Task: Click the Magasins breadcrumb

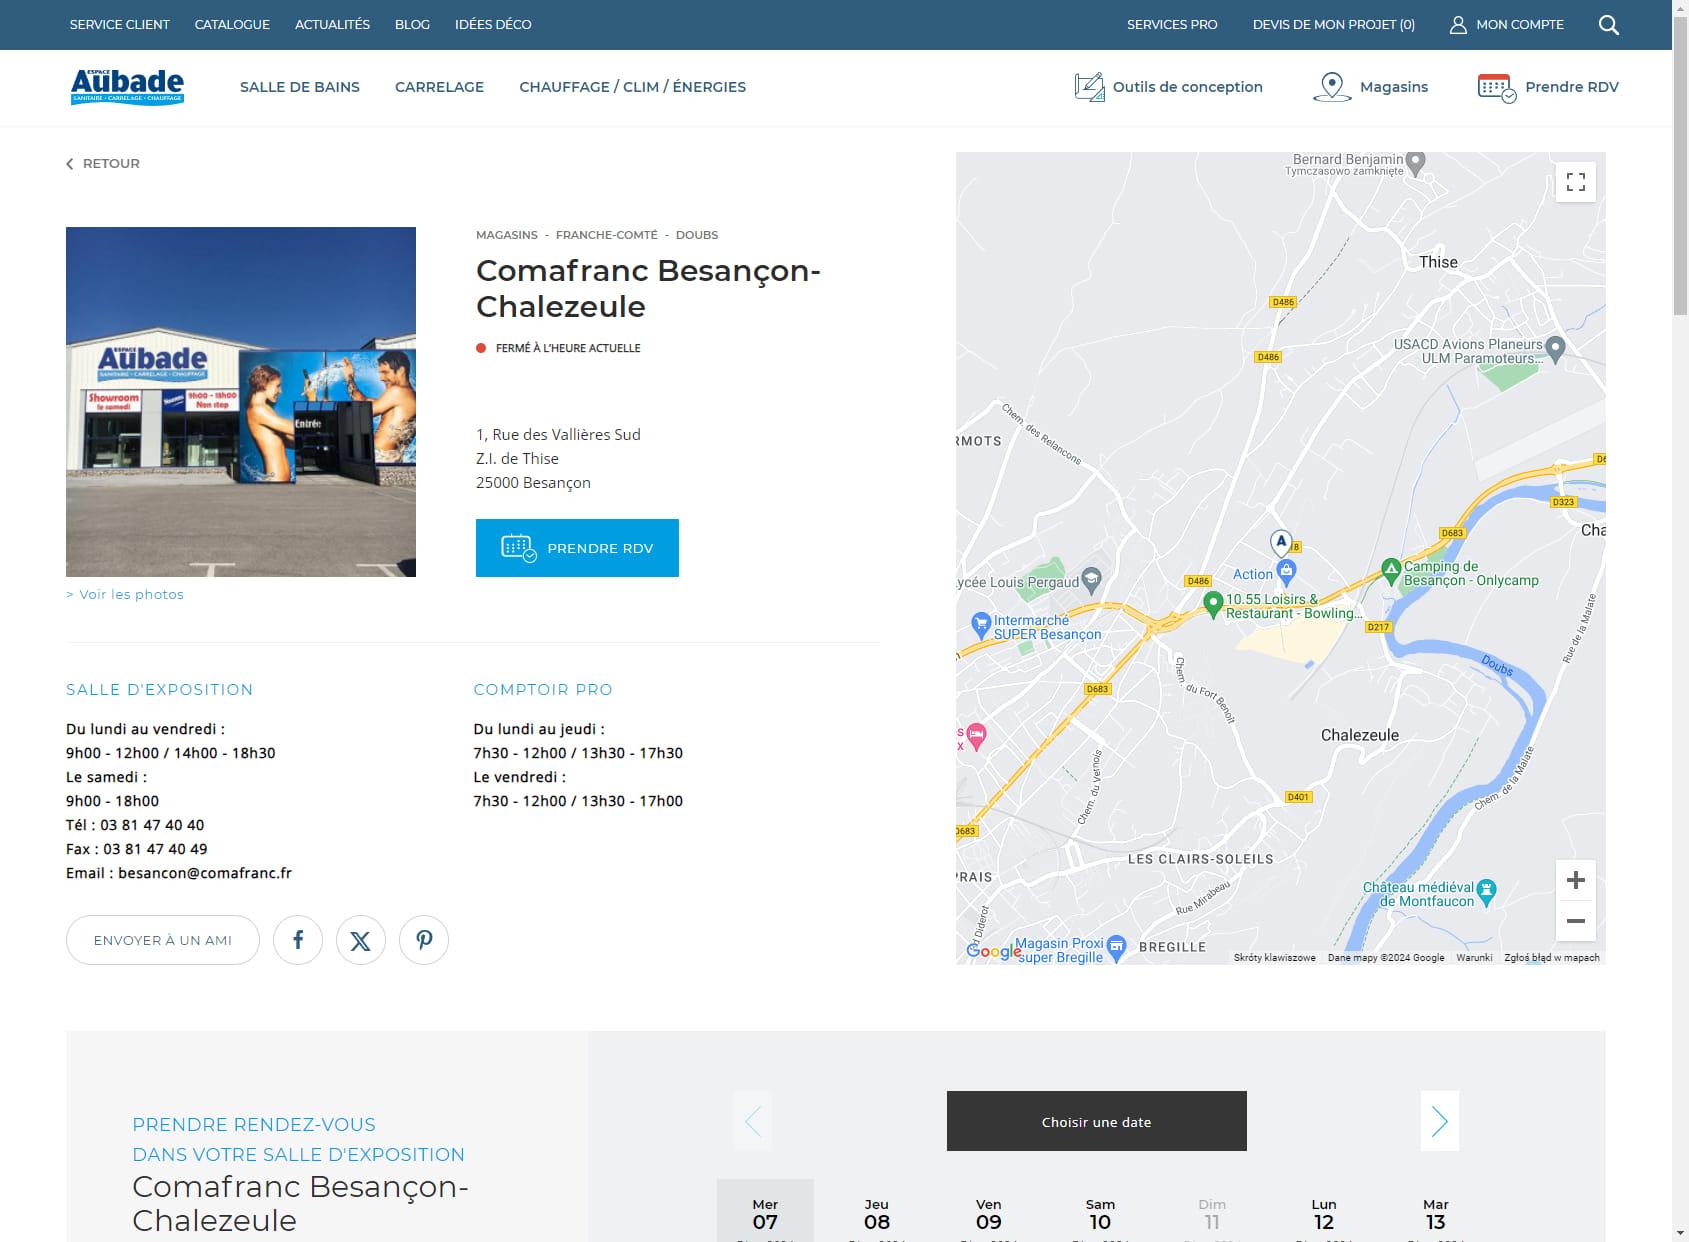Action: point(507,235)
